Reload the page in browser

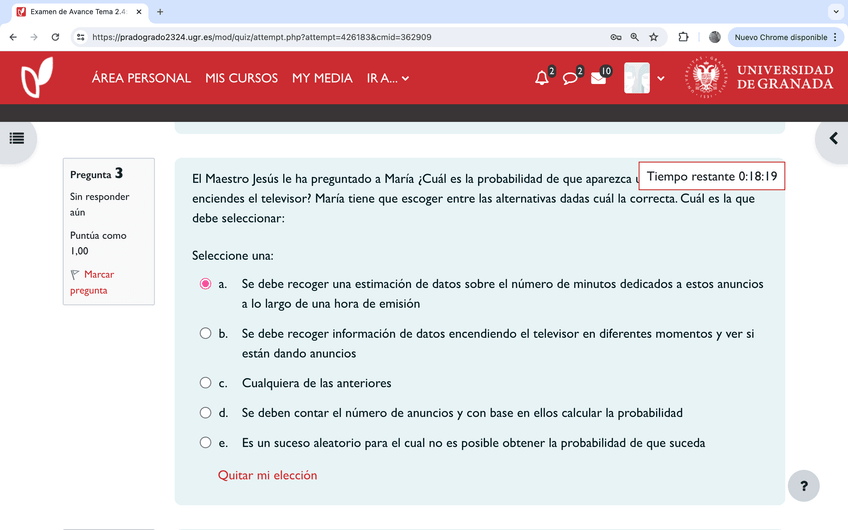(x=56, y=37)
